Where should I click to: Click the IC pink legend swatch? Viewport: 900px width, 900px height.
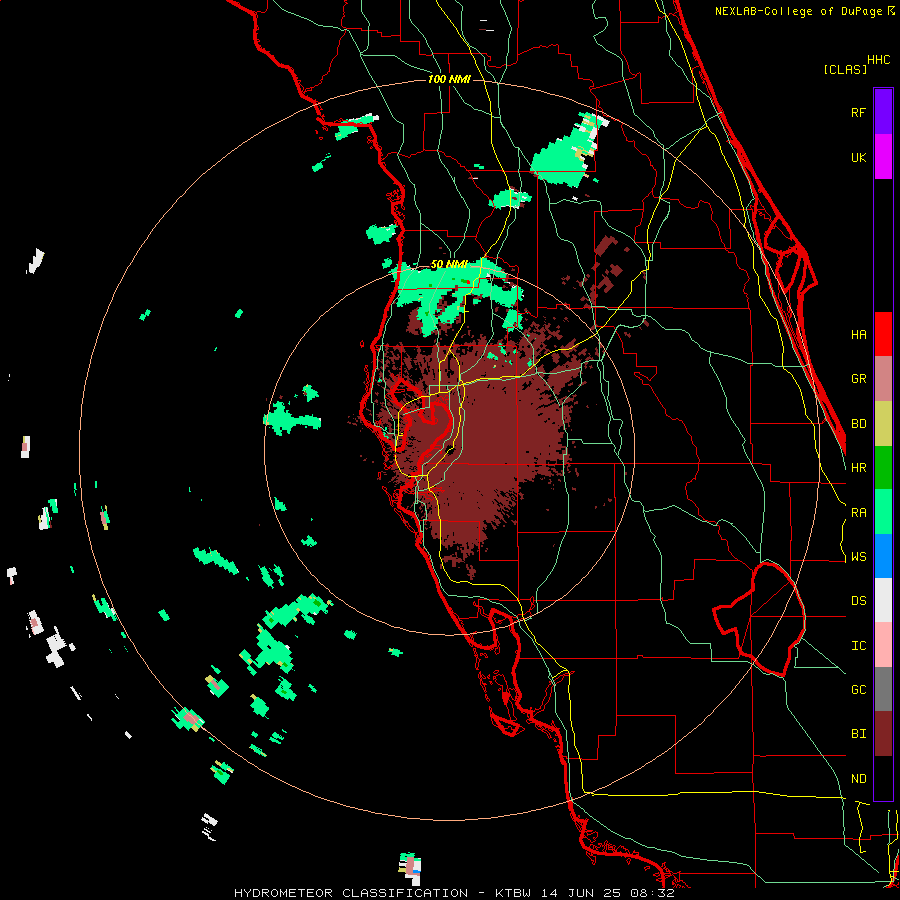883,645
